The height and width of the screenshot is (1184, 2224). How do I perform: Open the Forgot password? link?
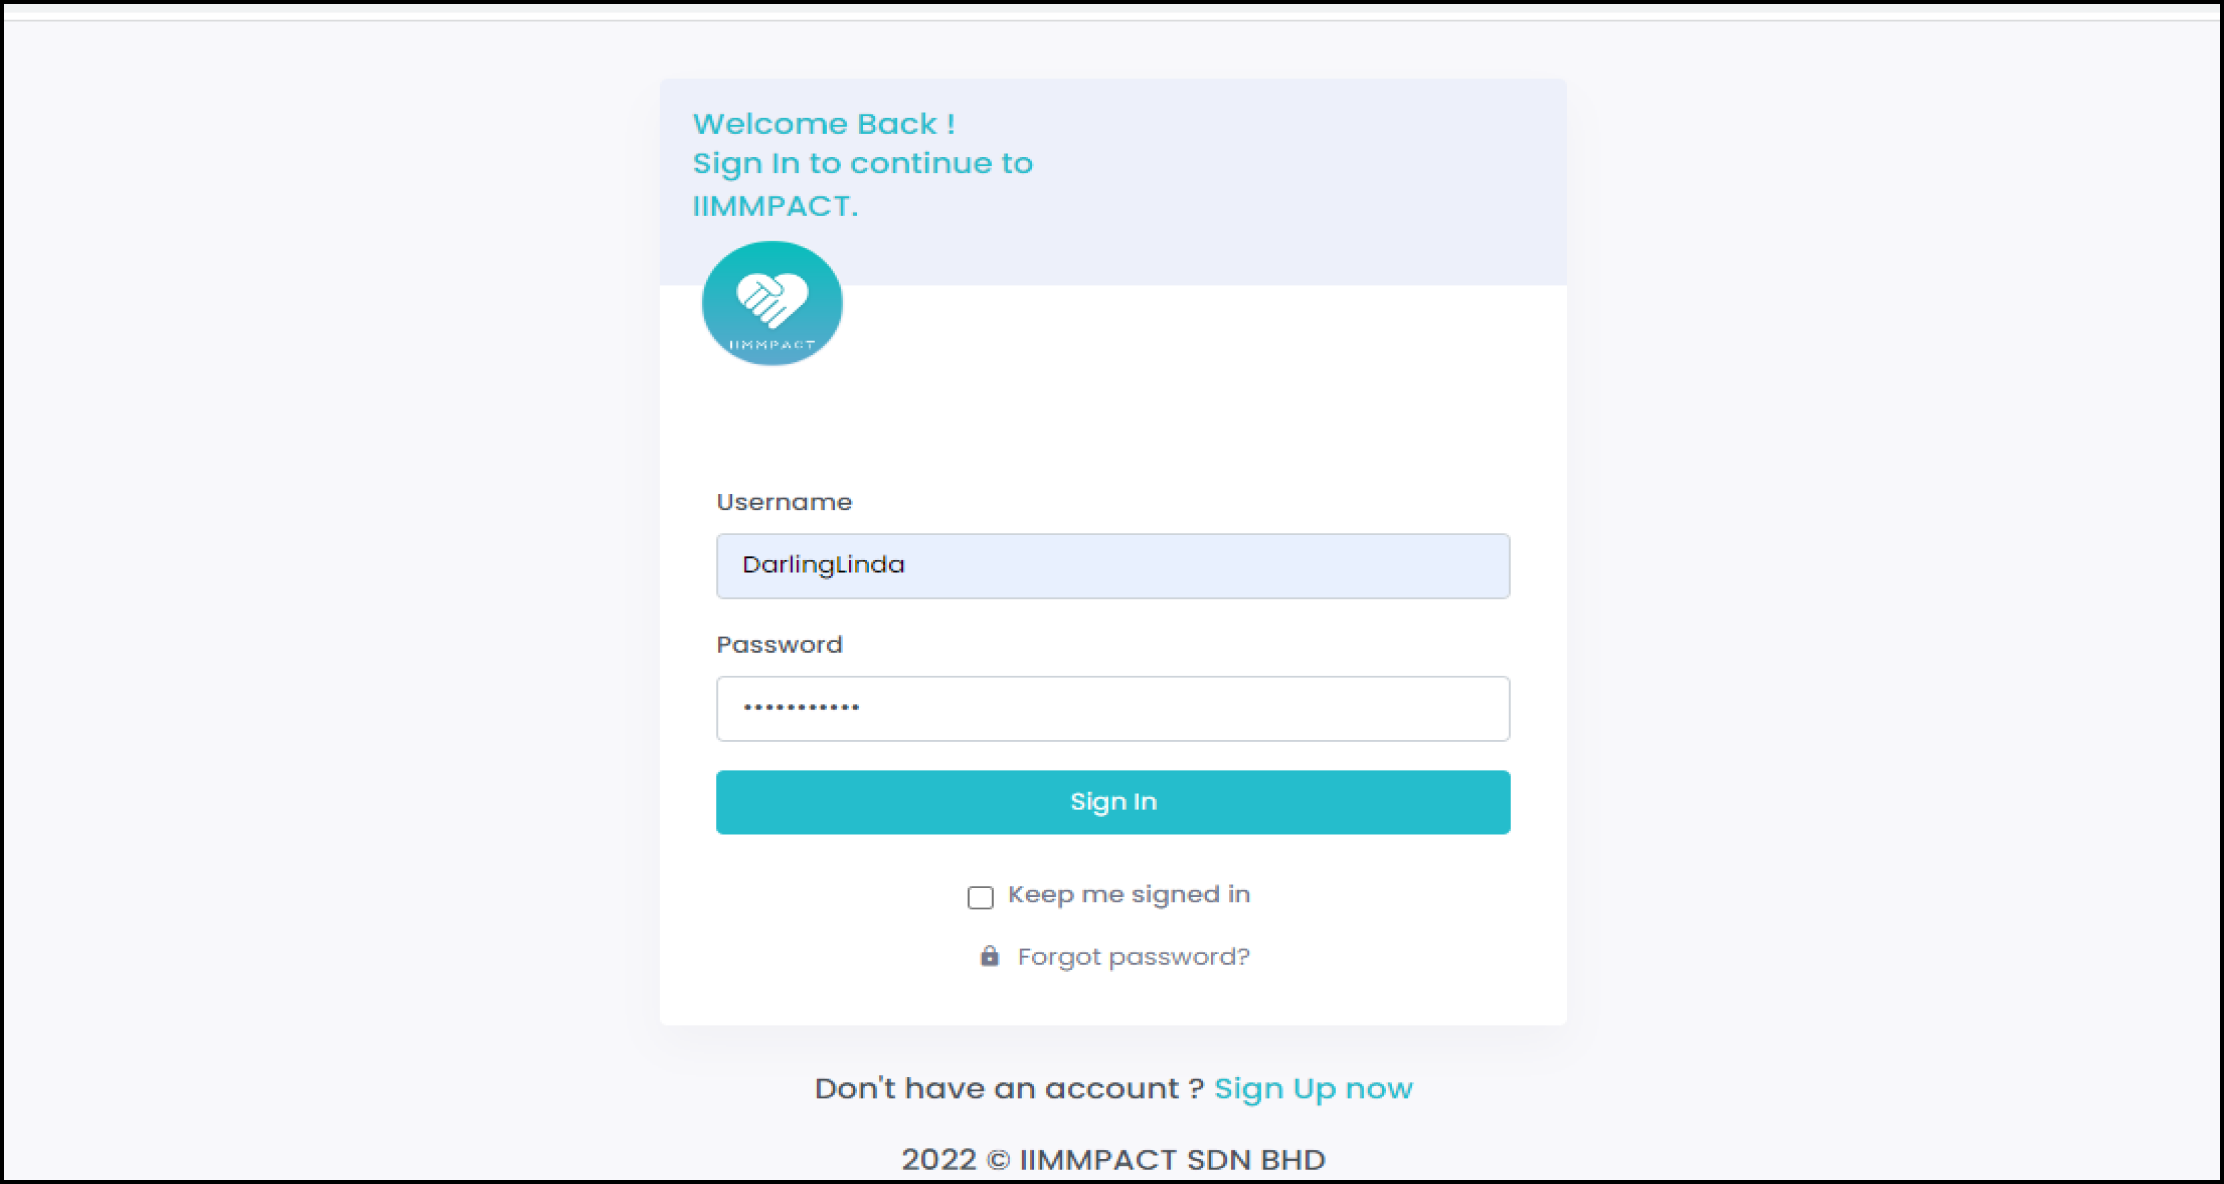[1134, 957]
